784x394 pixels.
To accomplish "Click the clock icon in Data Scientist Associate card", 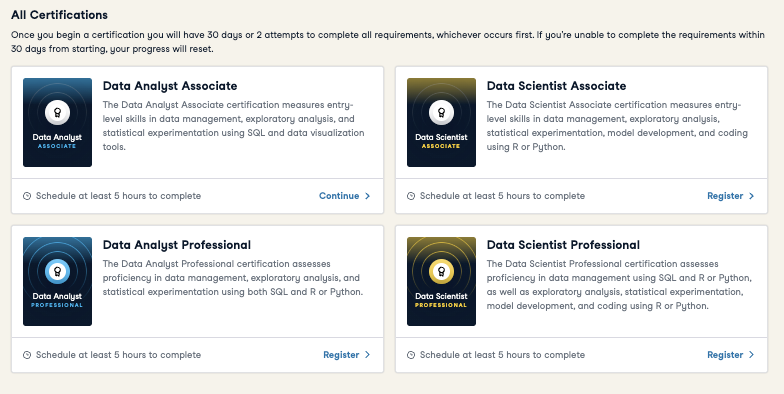I will tap(411, 196).
